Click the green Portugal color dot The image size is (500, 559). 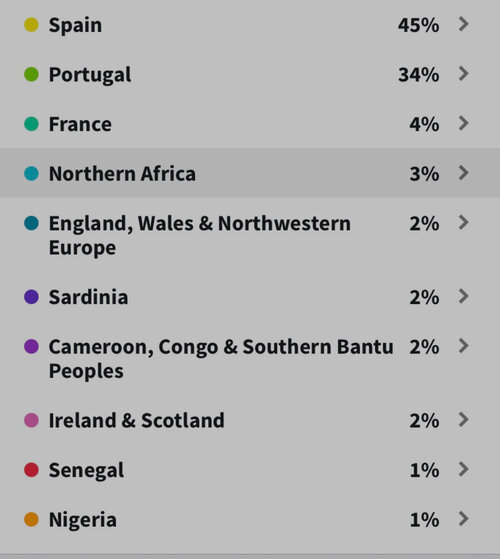pos(31,74)
